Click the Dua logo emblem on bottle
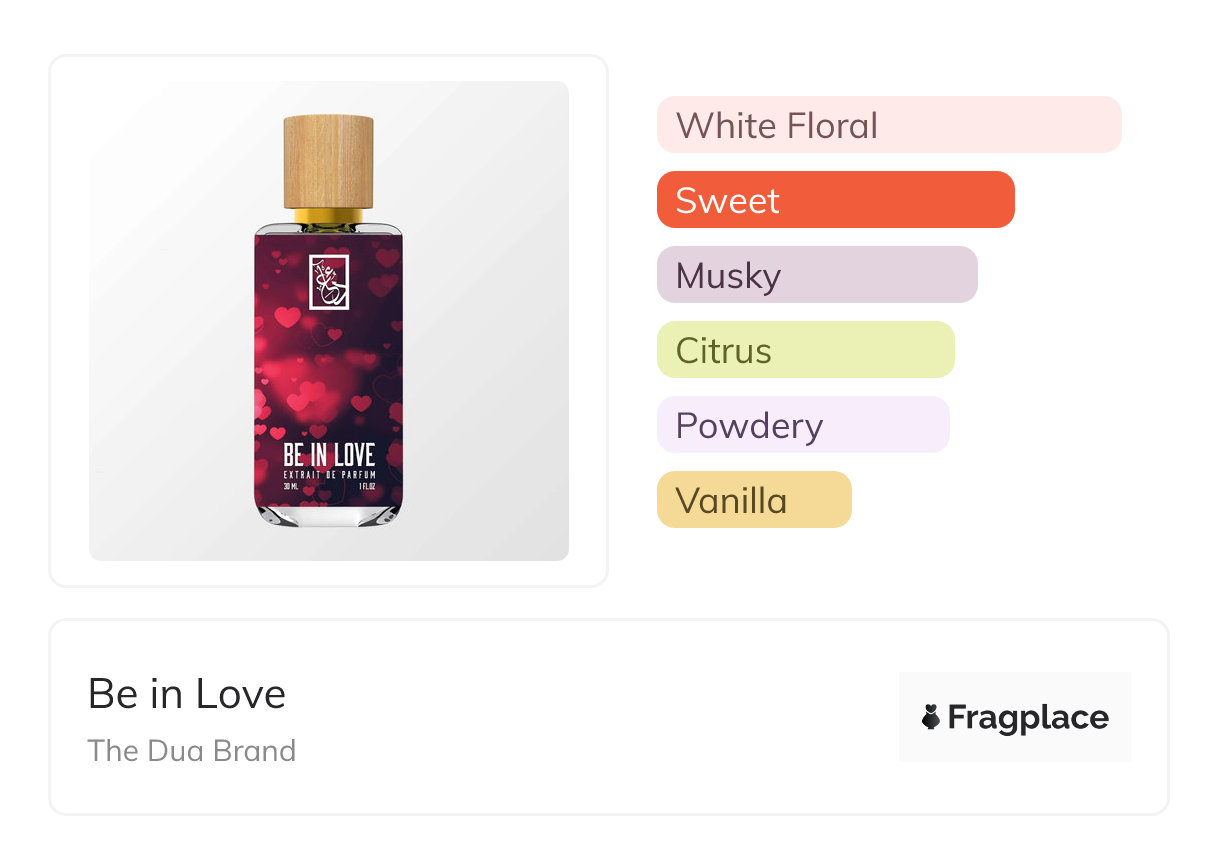The width and height of the screenshot is (1218, 864). pyautogui.click(x=329, y=282)
